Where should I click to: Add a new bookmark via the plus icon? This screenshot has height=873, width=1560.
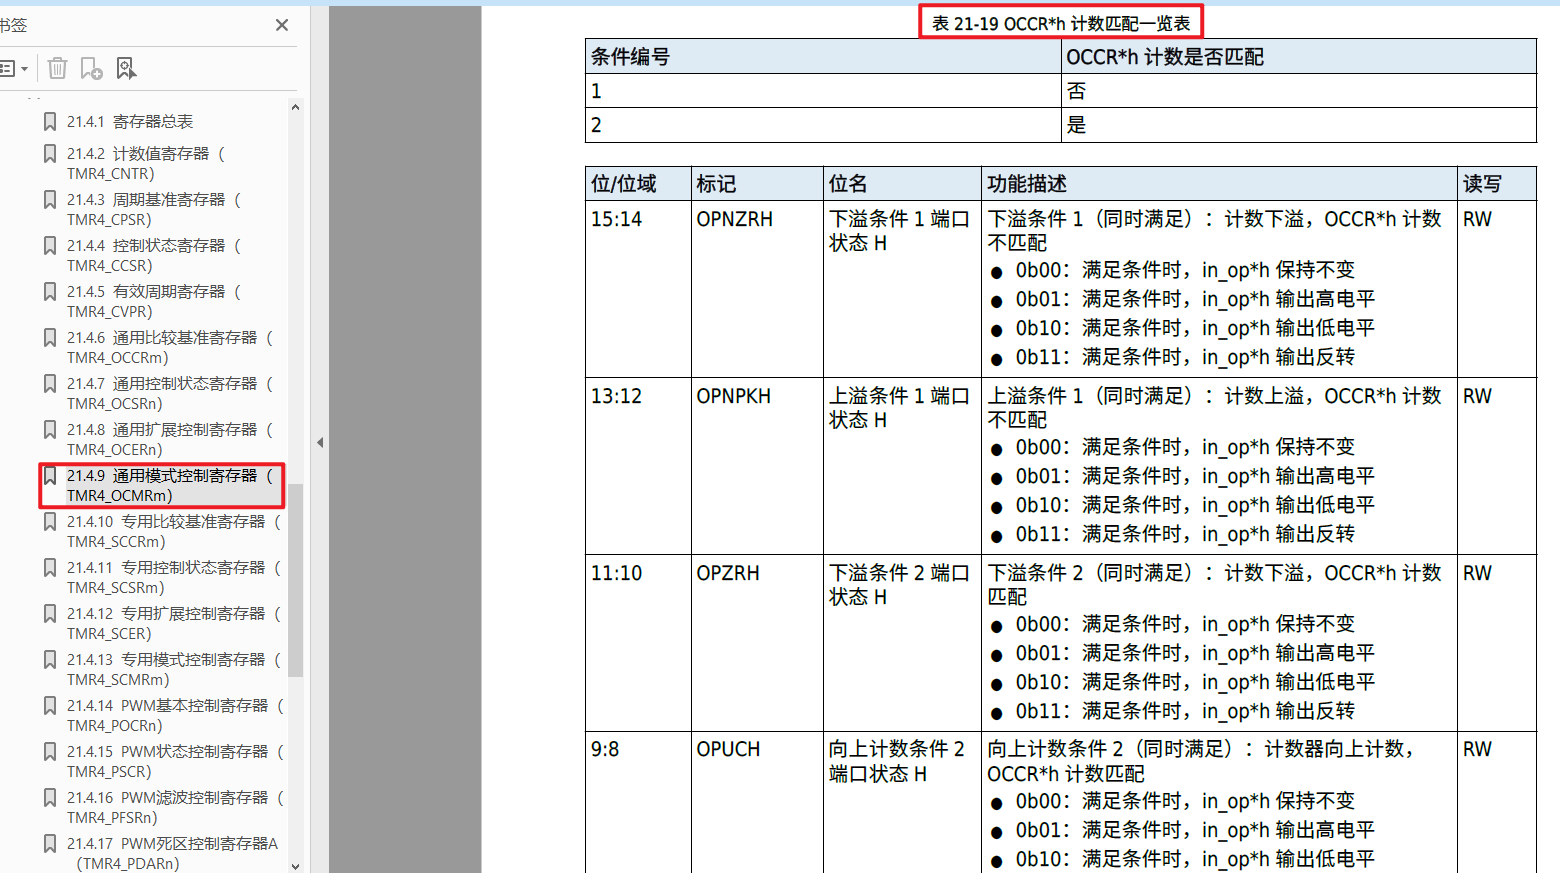[x=91, y=68]
